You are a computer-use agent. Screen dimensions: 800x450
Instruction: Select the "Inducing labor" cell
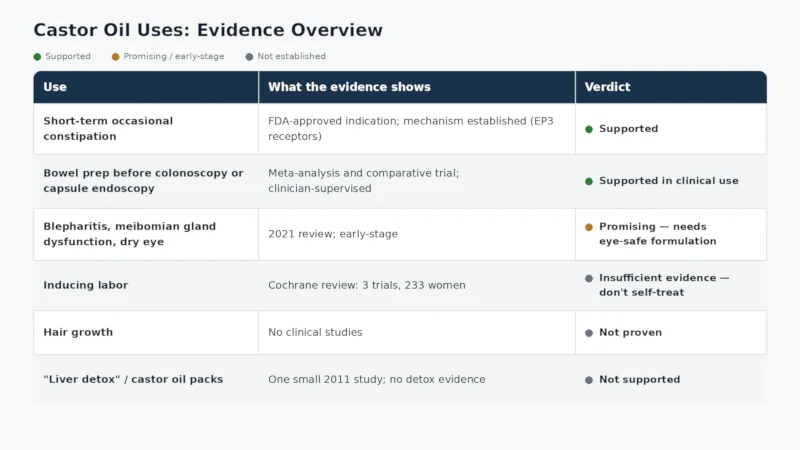(146, 285)
